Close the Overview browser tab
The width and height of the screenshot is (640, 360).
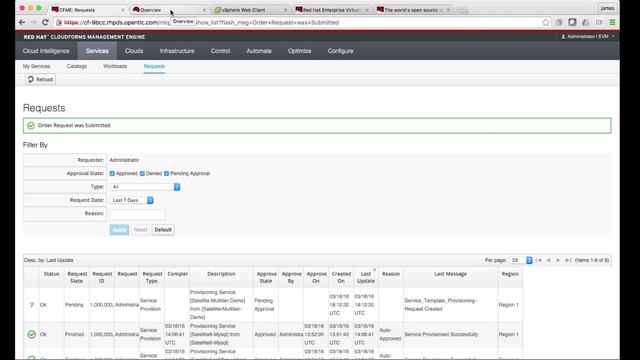(x=204, y=10)
